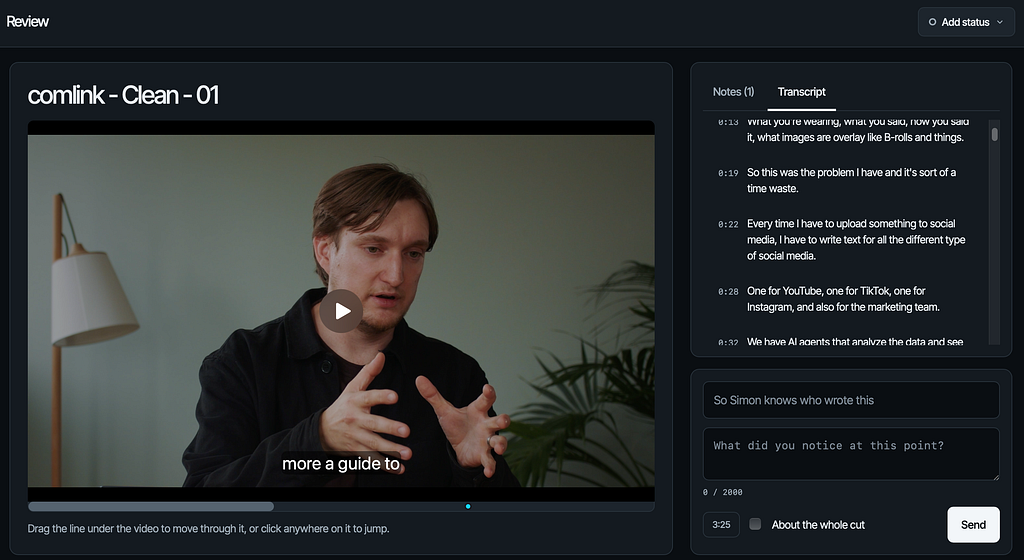Screen dimensions: 1024x560
Task: Select the Transcript tab
Action: point(801,92)
